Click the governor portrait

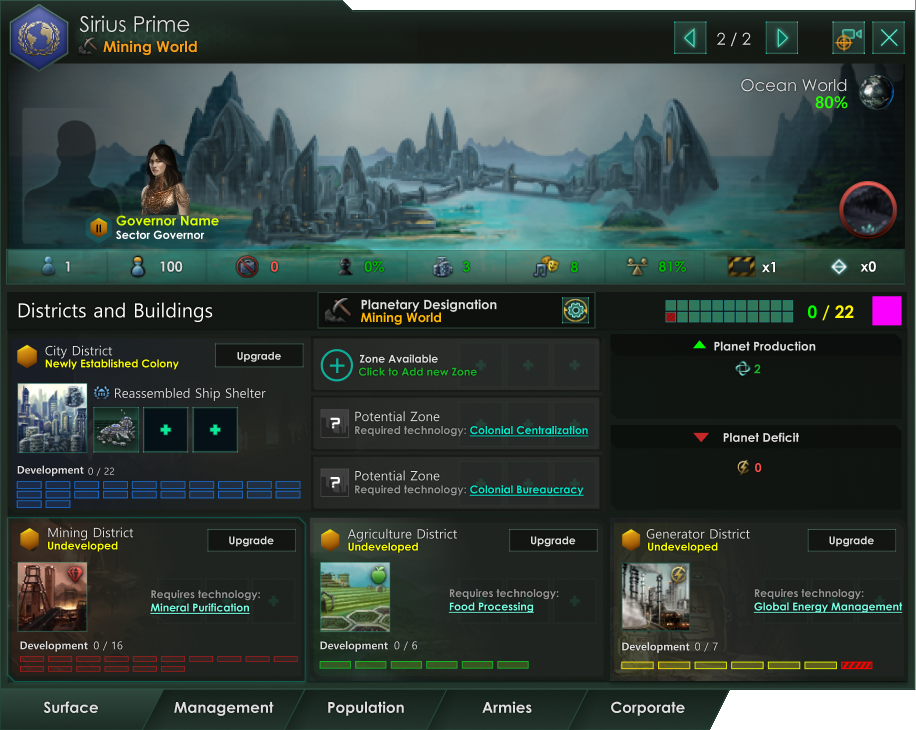coord(165,179)
